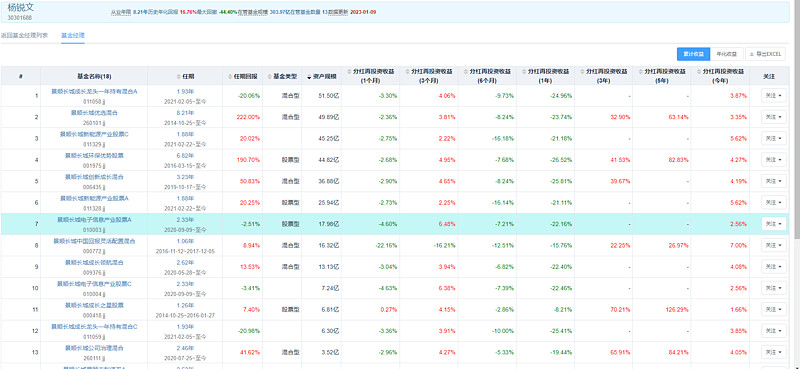Sort by 分红再投资收益 (5年) arrows icon
The image size is (800, 369).
point(640,71)
